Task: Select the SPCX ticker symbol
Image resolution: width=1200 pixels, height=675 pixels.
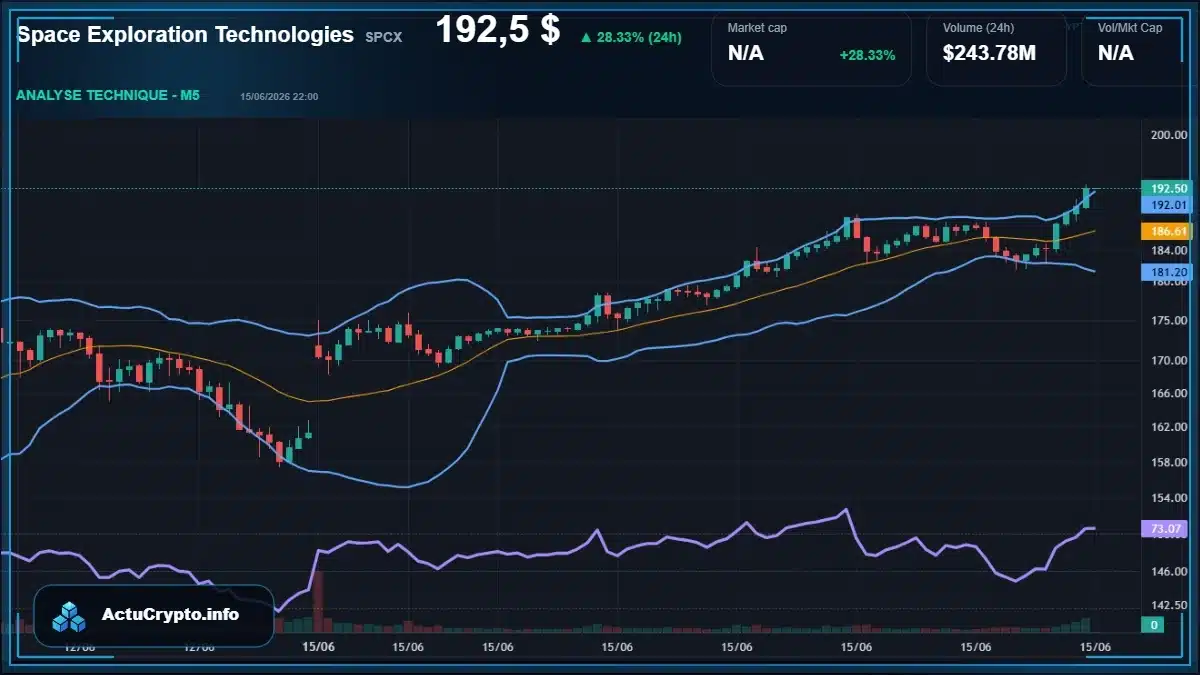Action: (383, 37)
